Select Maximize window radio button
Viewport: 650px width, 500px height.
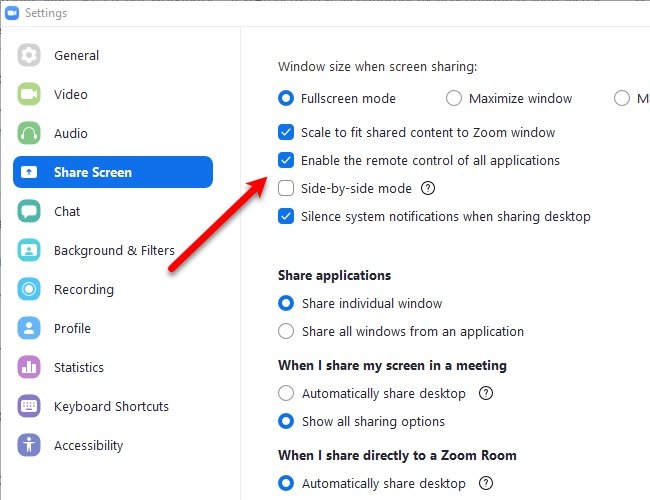pyautogui.click(x=454, y=99)
